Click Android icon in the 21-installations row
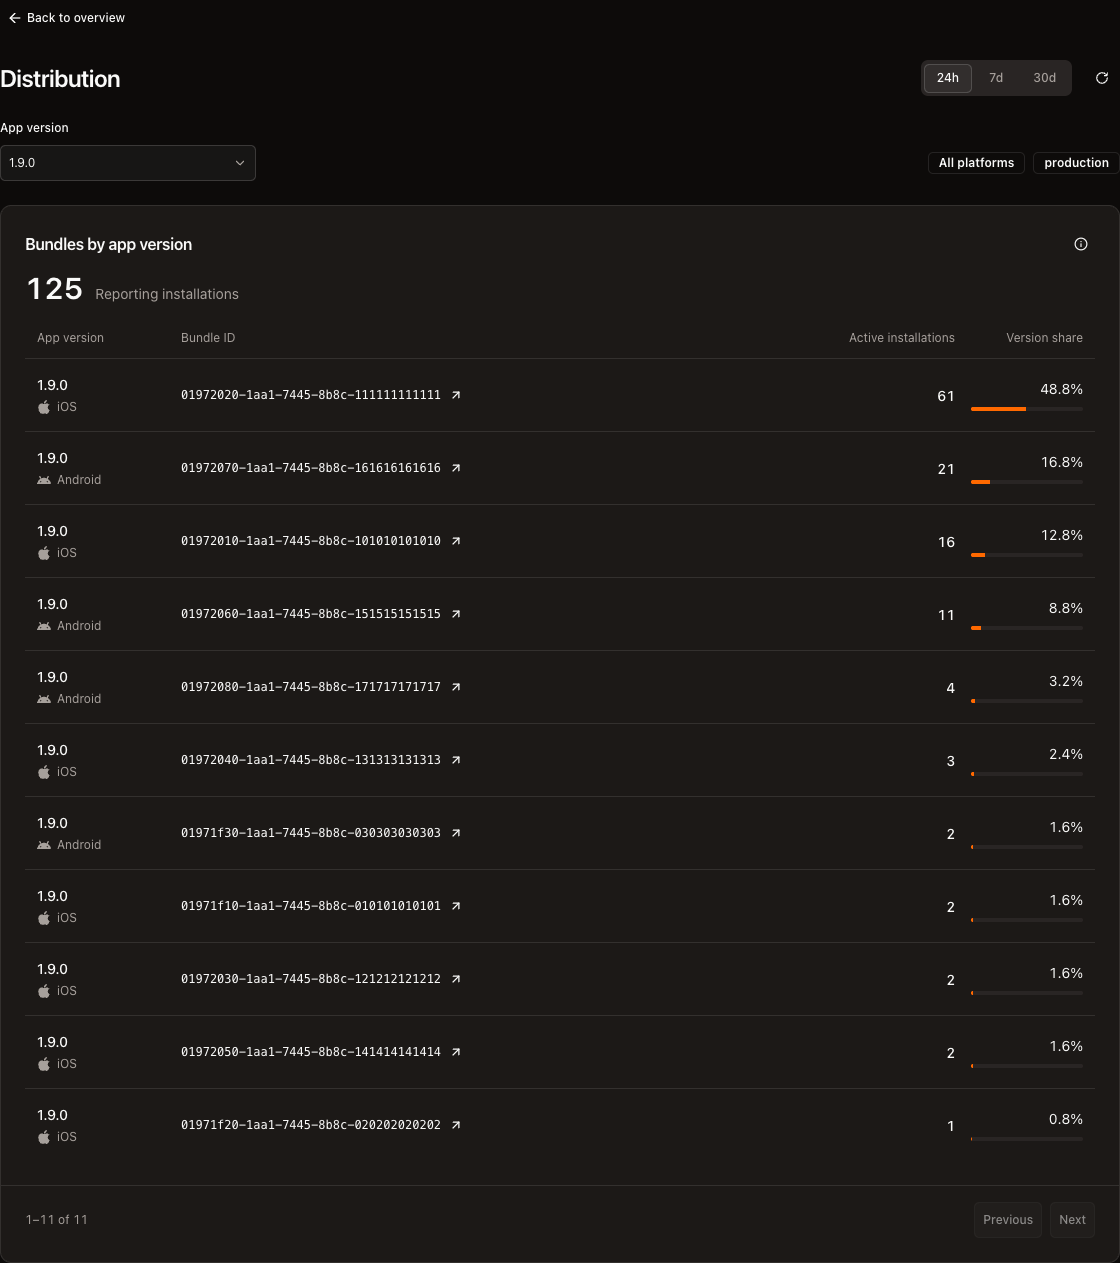Screen dimensions: 1120x1263 point(44,480)
